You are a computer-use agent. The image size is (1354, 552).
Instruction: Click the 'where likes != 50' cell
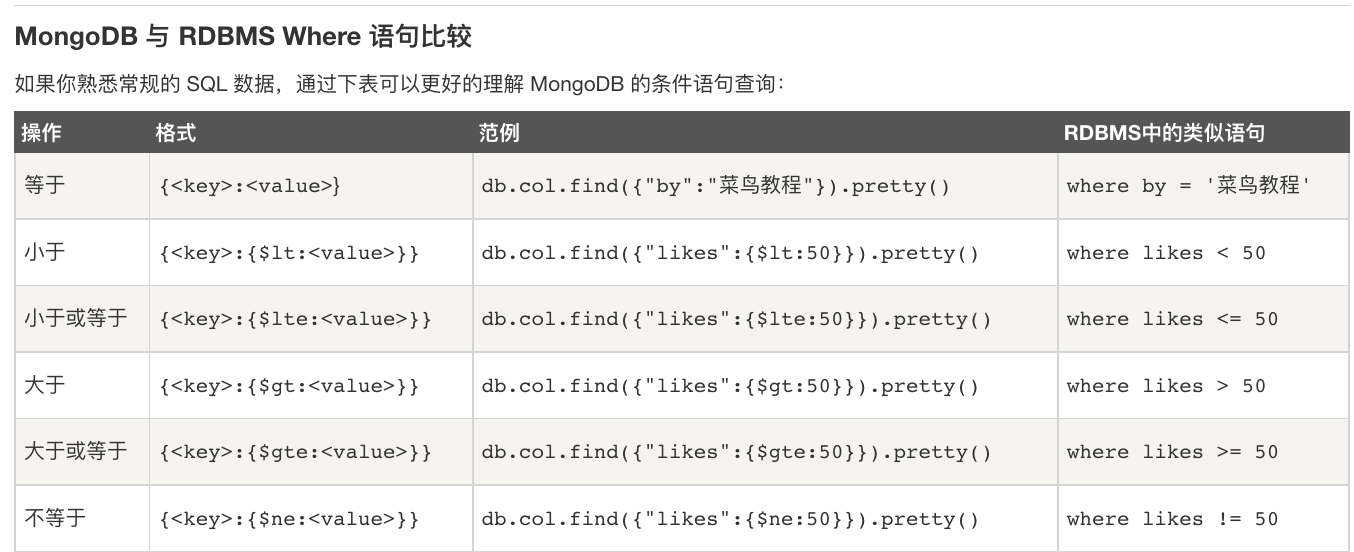click(x=1204, y=519)
